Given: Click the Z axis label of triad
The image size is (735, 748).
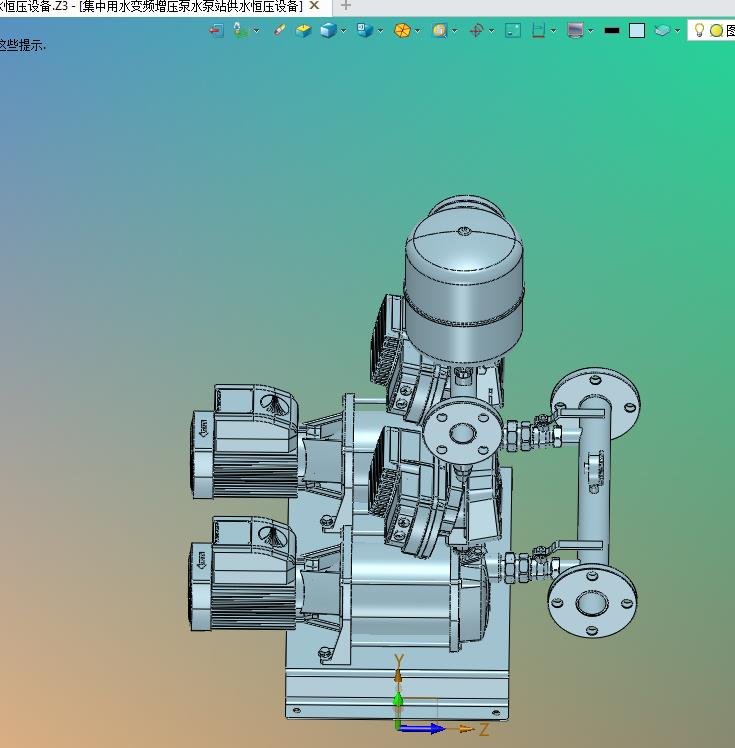Looking at the screenshot, I should tap(484, 729).
